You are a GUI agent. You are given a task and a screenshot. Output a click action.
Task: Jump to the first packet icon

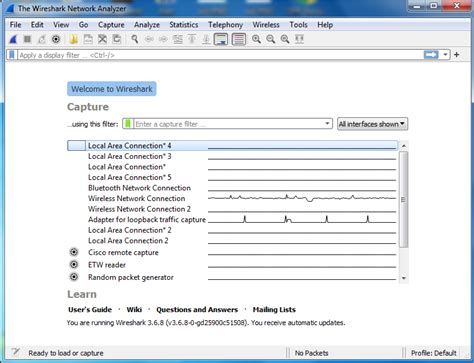click(x=192, y=39)
